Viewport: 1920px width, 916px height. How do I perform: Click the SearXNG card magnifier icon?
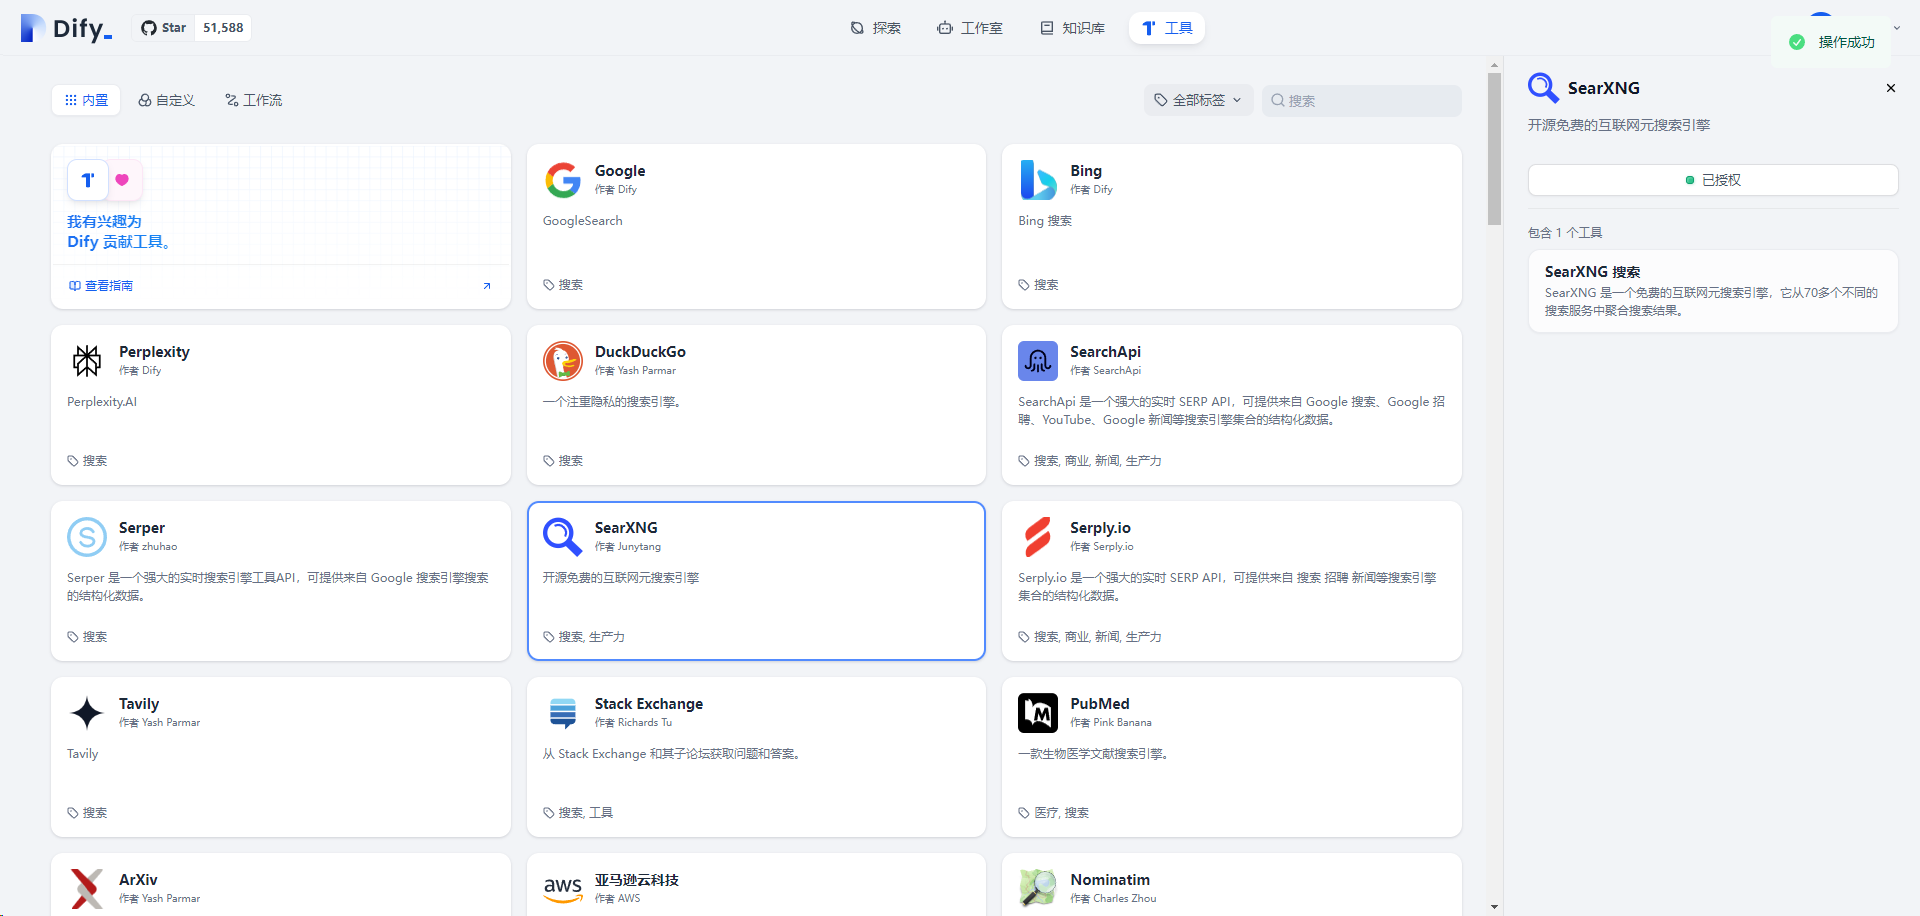[x=563, y=537]
